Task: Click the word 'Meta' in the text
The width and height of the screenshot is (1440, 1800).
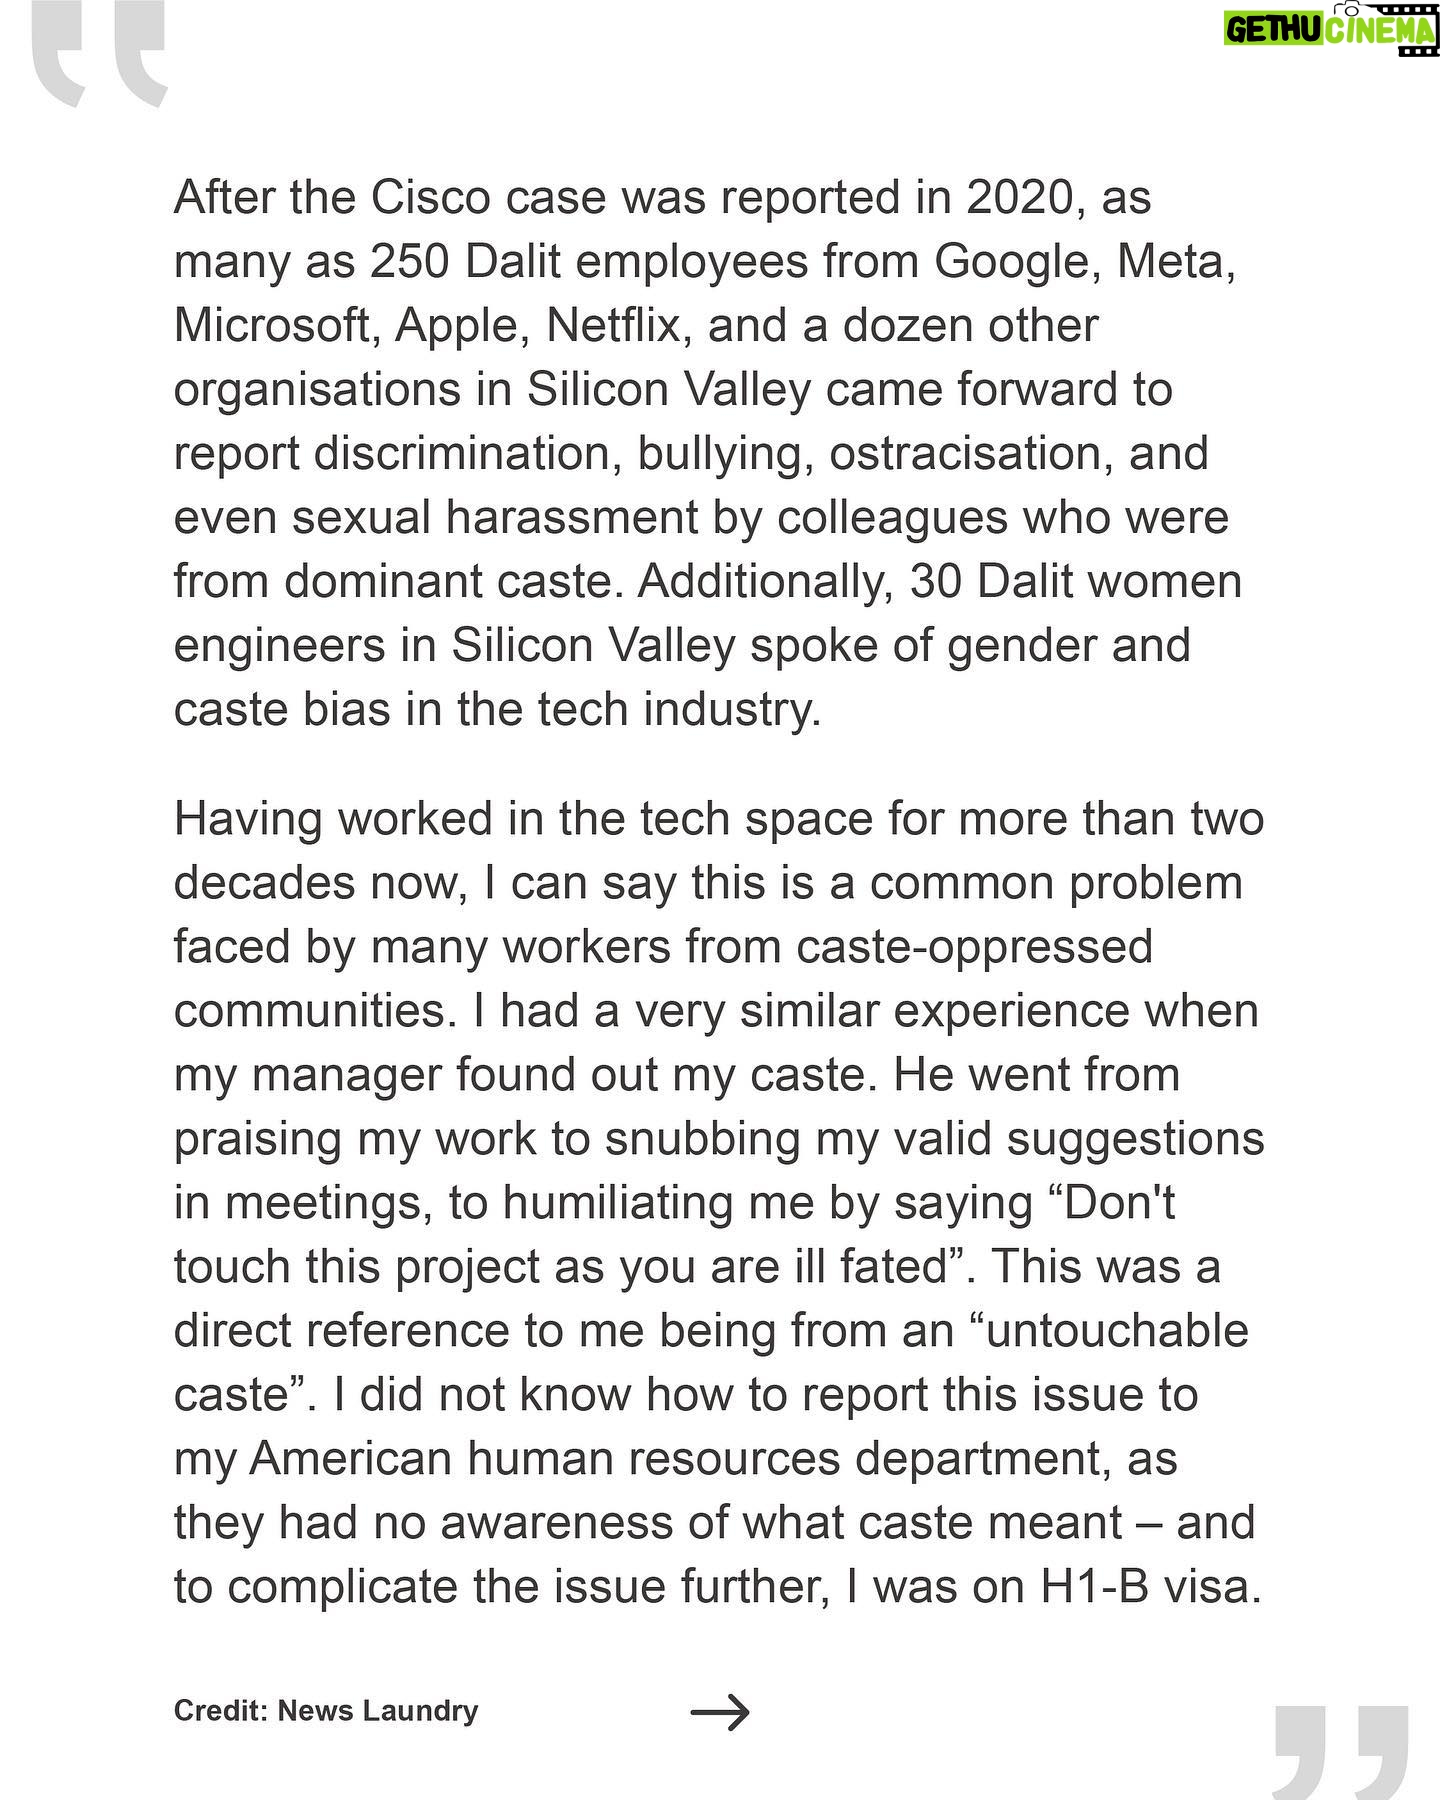Action: 1175,262
